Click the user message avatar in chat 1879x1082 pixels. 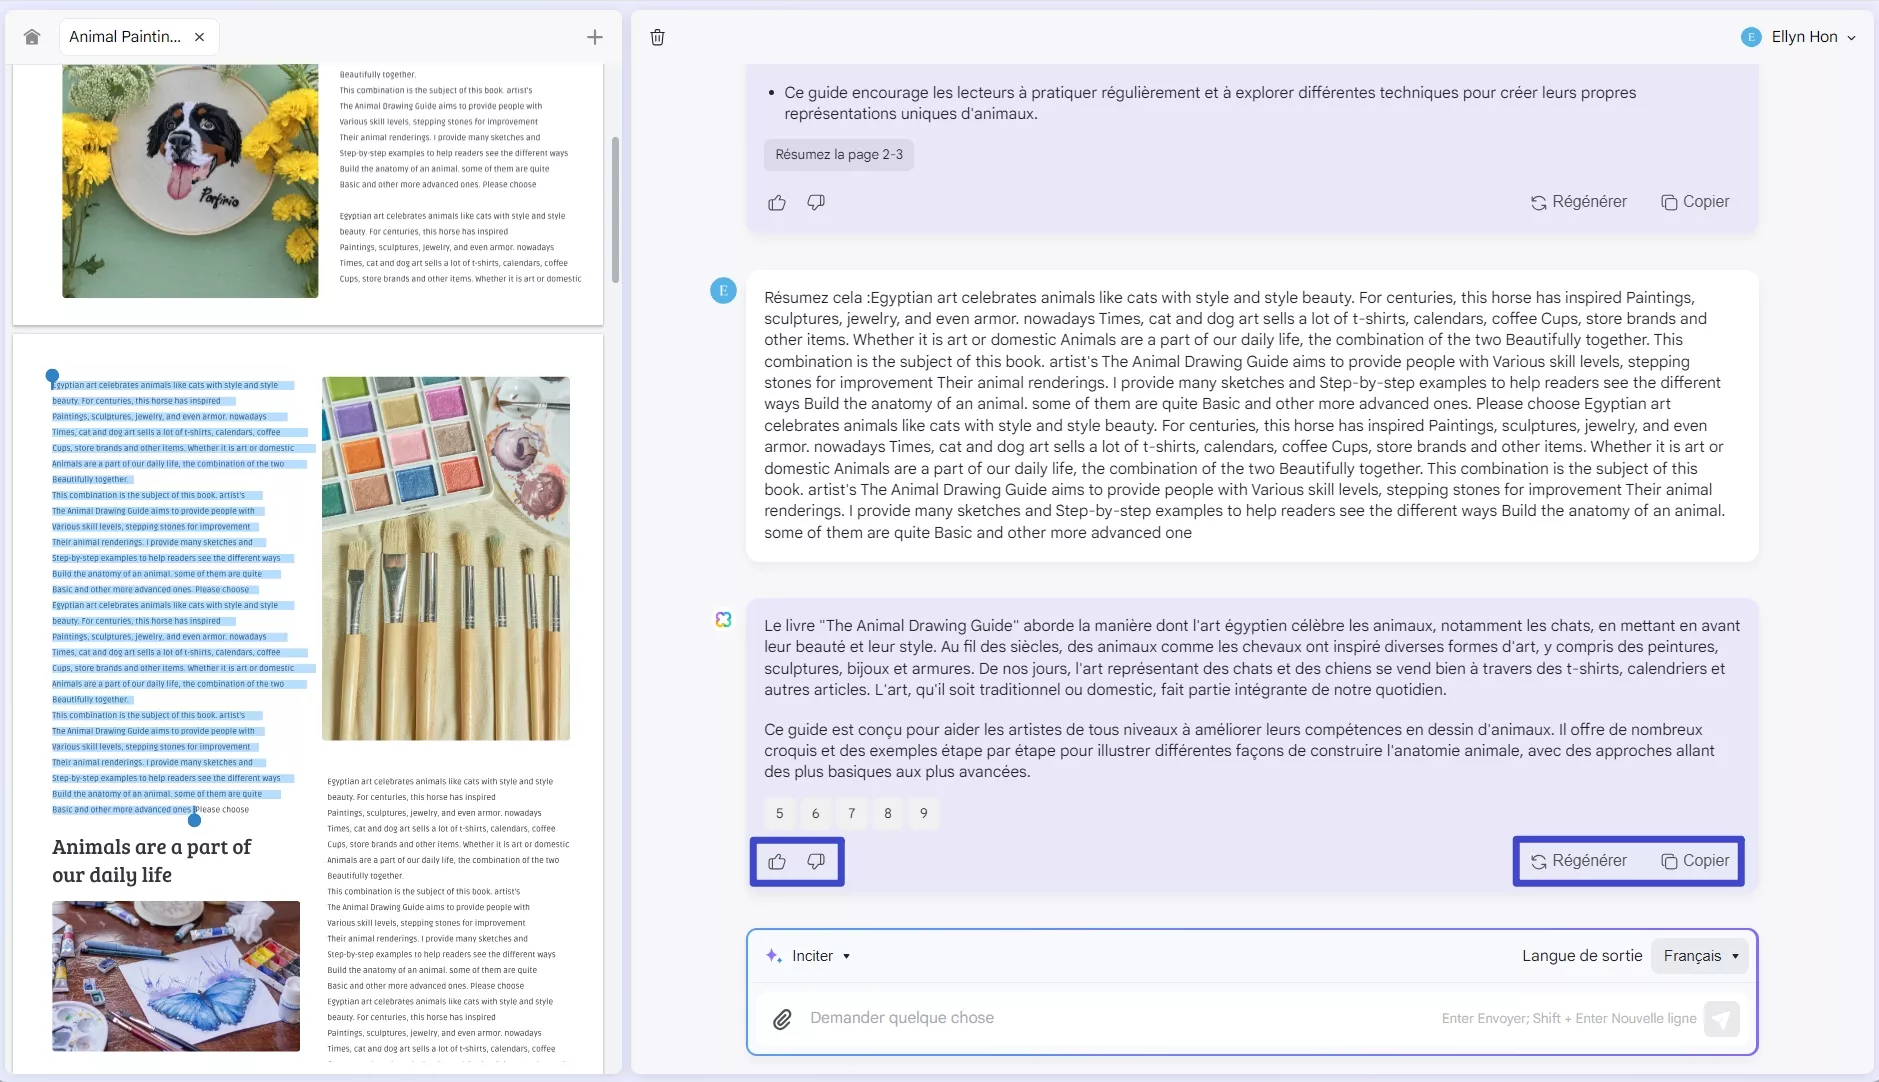coord(723,291)
